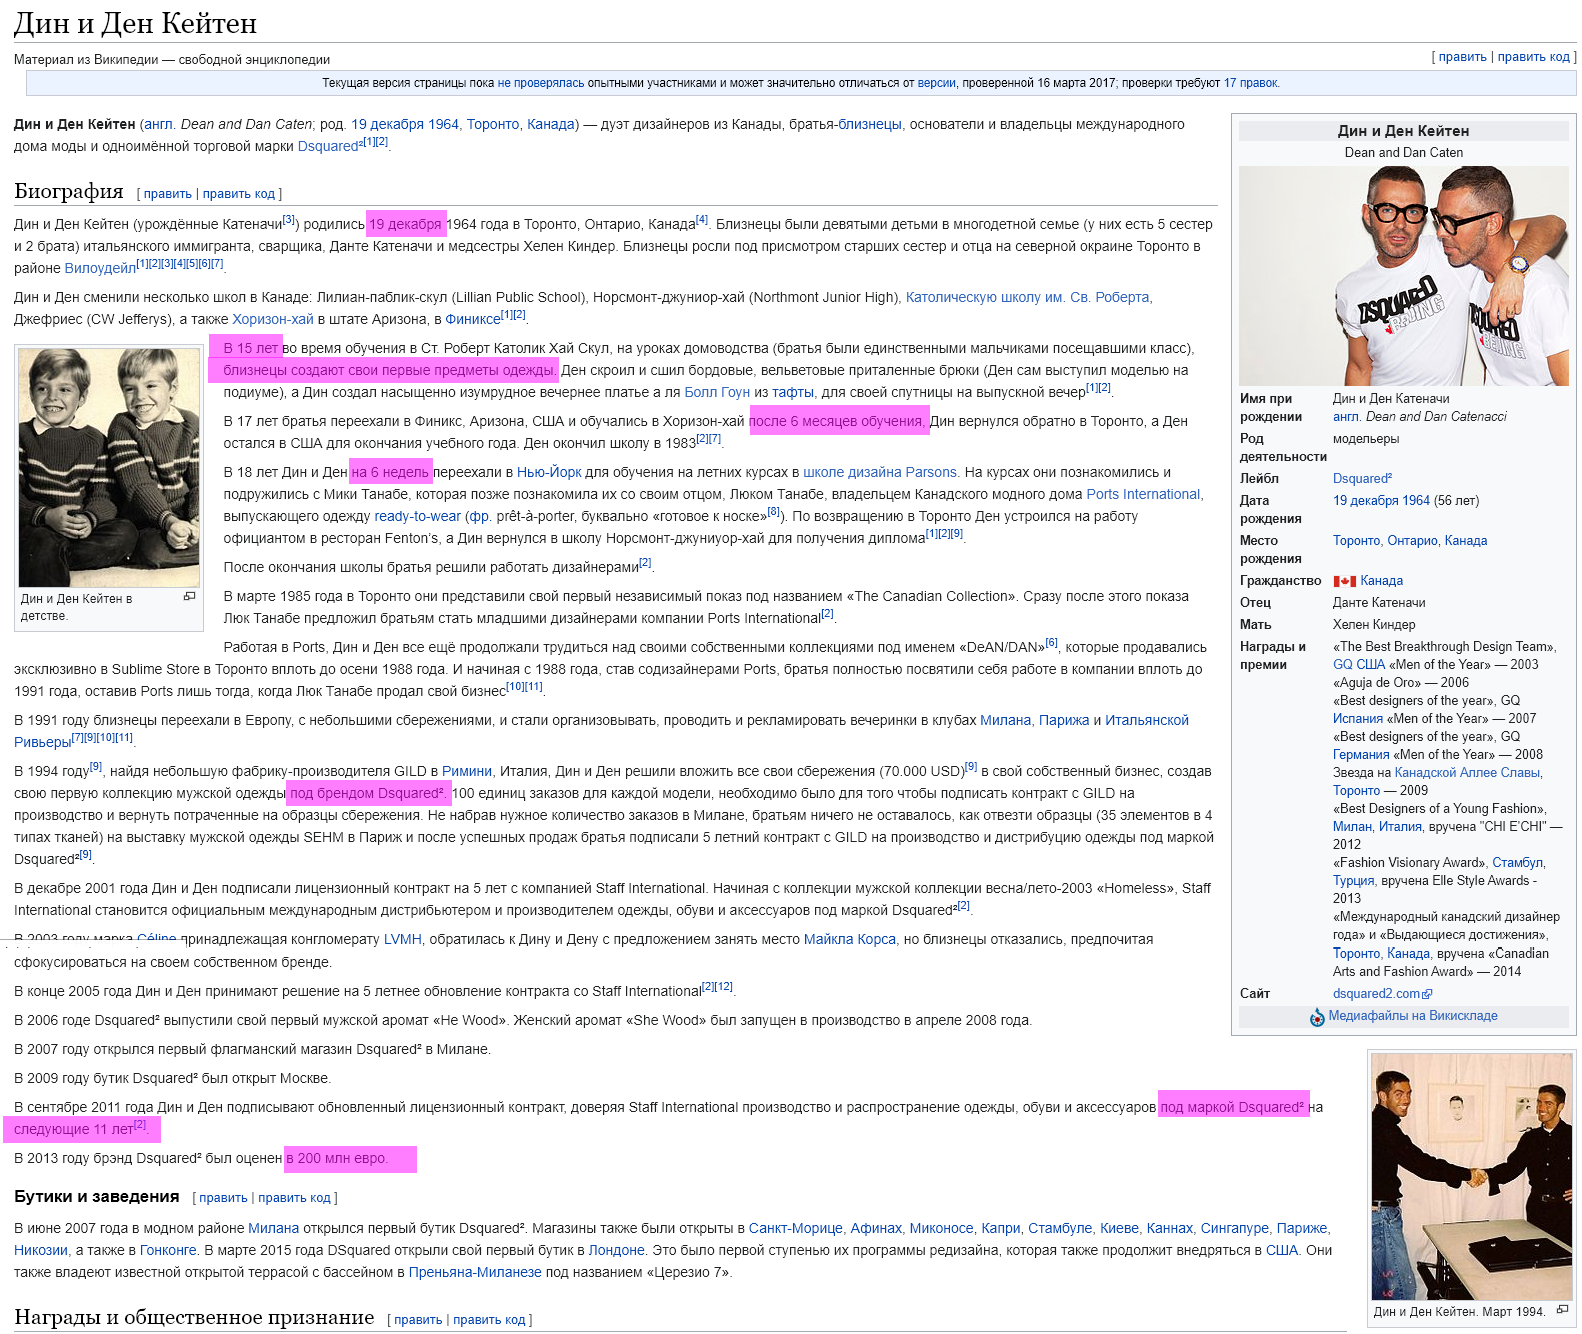This screenshot has width=1582, height=1334.
Task: Edit 'Бутики и заведения' section via 'править'
Action: point(223,1198)
